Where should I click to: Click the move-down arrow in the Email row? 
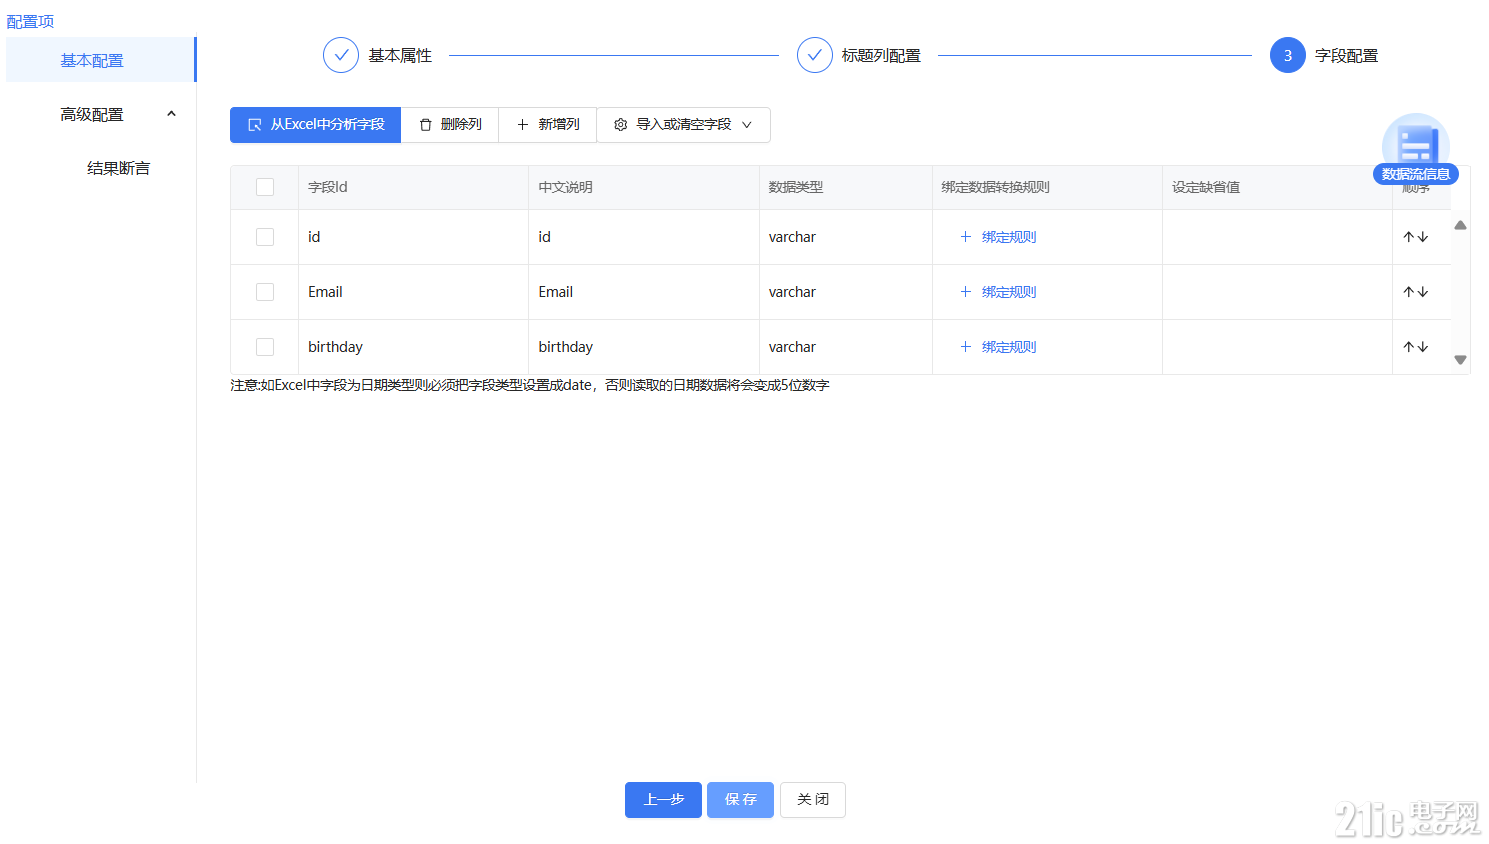point(1423,292)
